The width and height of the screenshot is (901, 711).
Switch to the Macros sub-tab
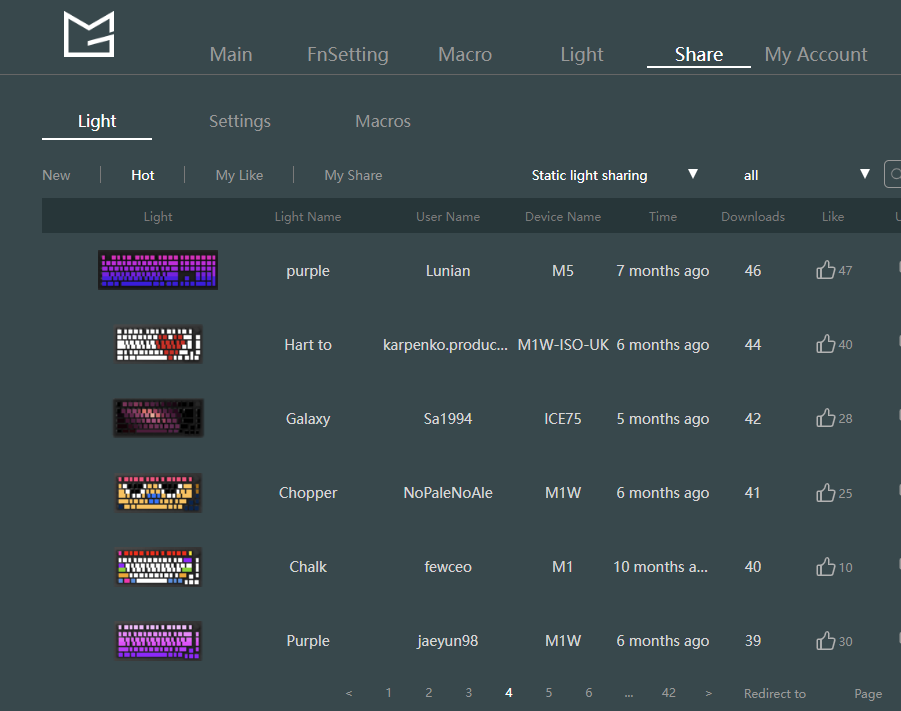383,121
